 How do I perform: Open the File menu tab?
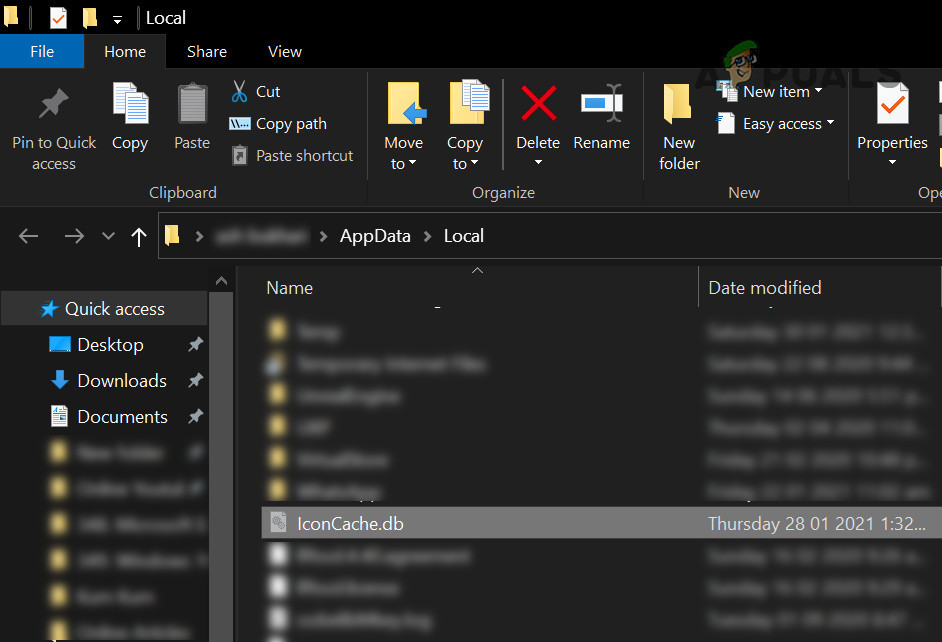pyautogui.click(x=42, y=52)
